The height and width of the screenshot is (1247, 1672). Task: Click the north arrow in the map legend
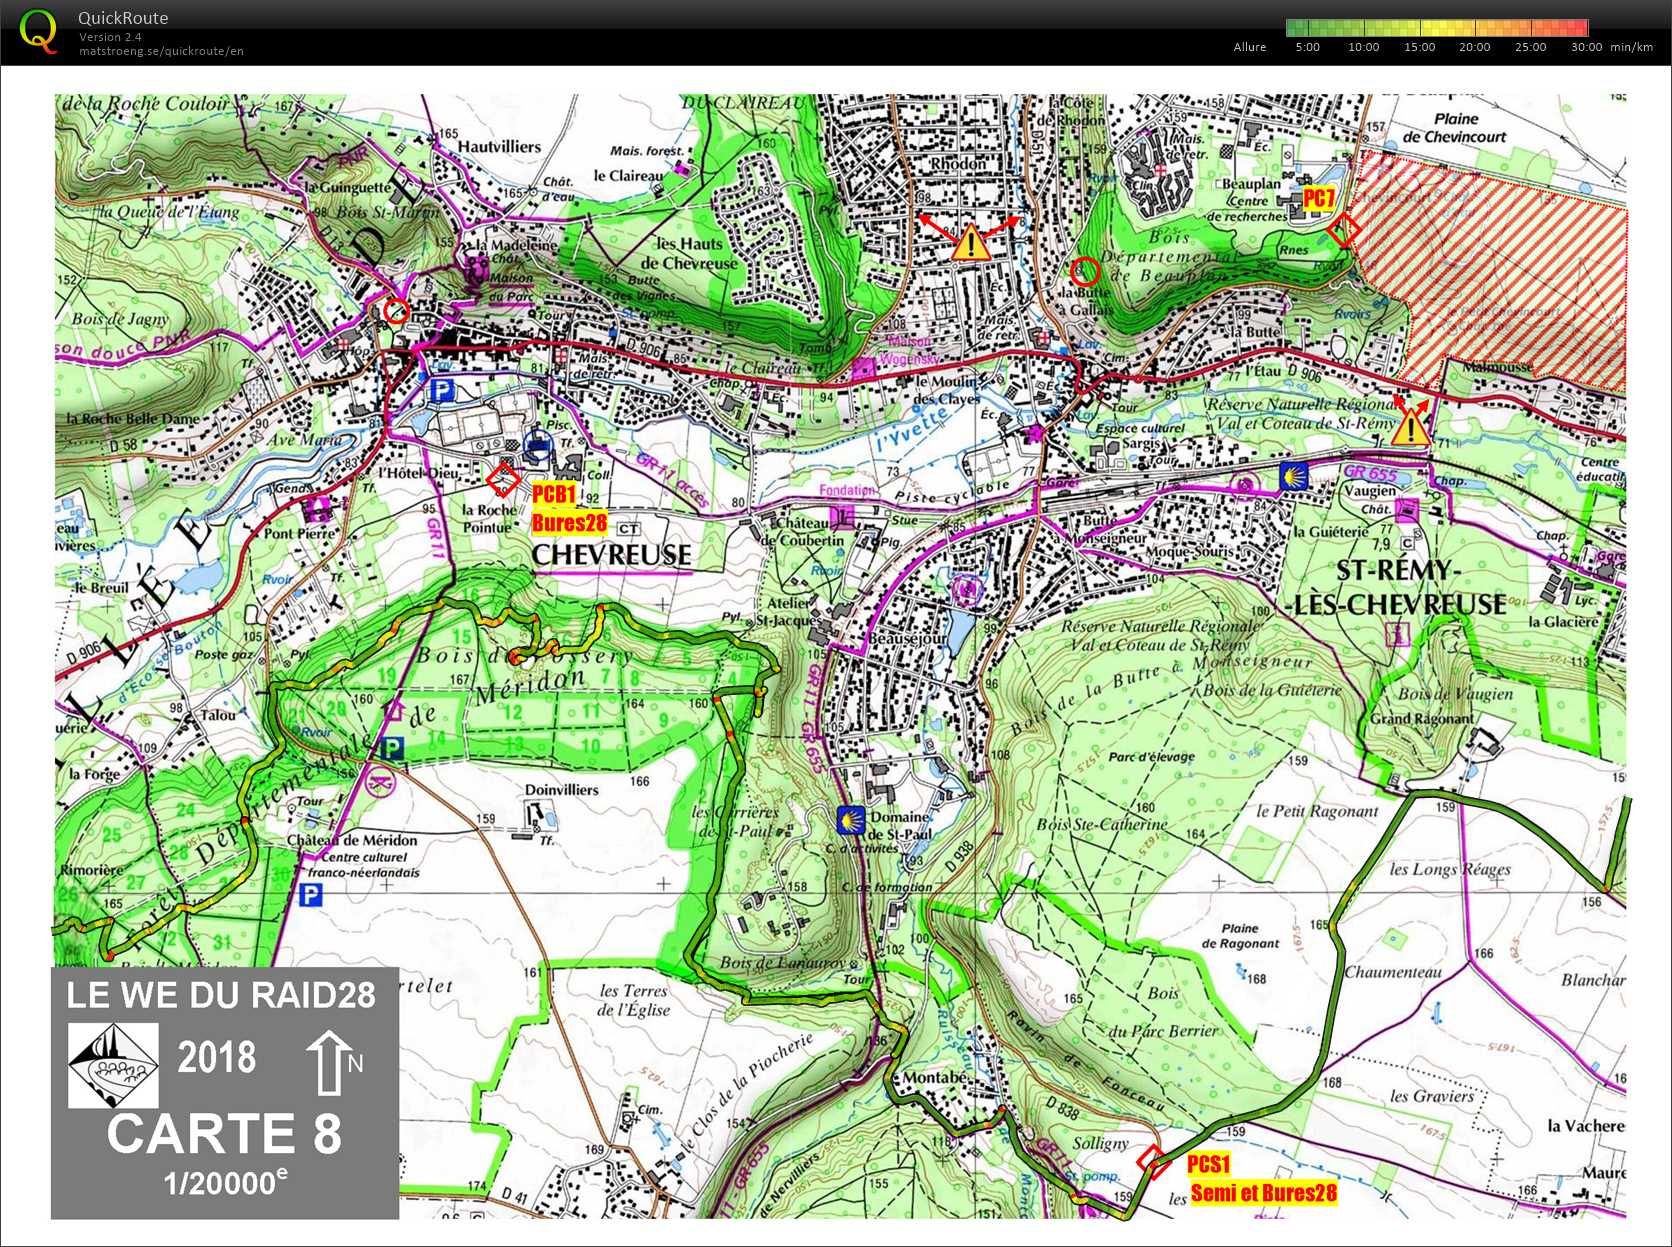(x=330, y=1063)
